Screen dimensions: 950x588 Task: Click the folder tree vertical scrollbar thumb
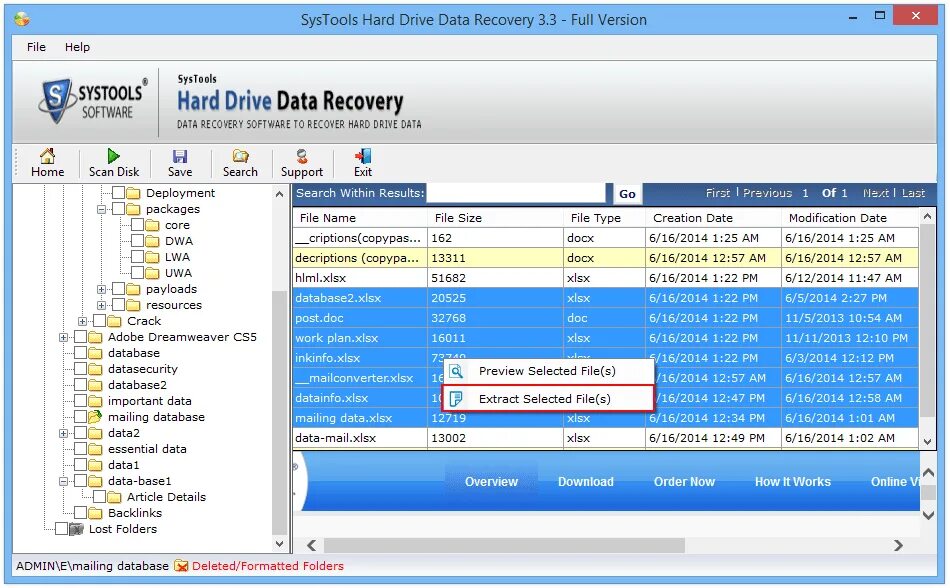(x=279, y=412)
